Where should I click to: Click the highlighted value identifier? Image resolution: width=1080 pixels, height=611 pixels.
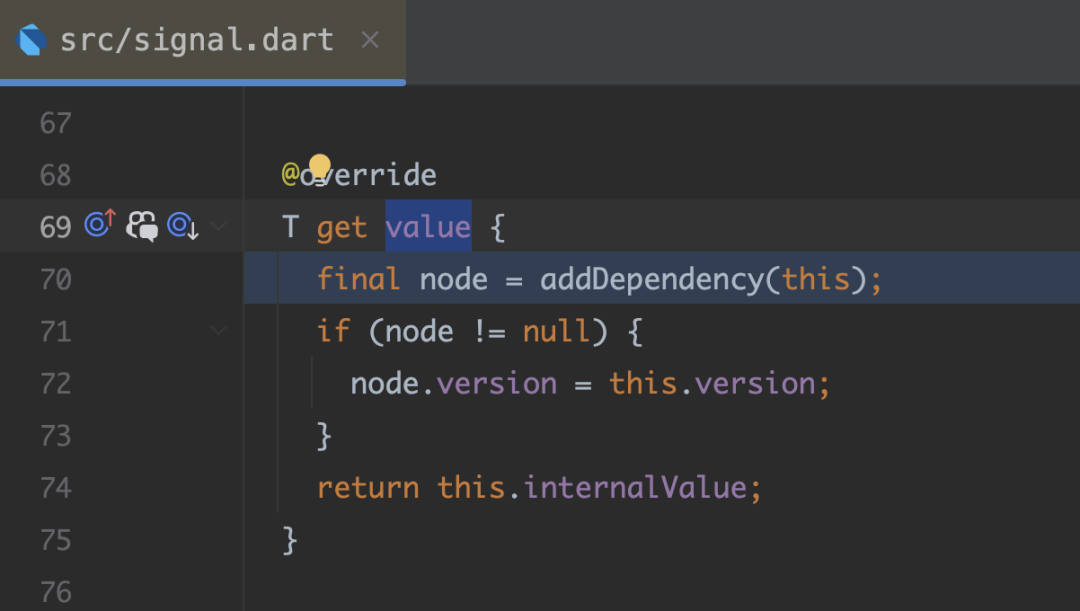click(428, 227)
